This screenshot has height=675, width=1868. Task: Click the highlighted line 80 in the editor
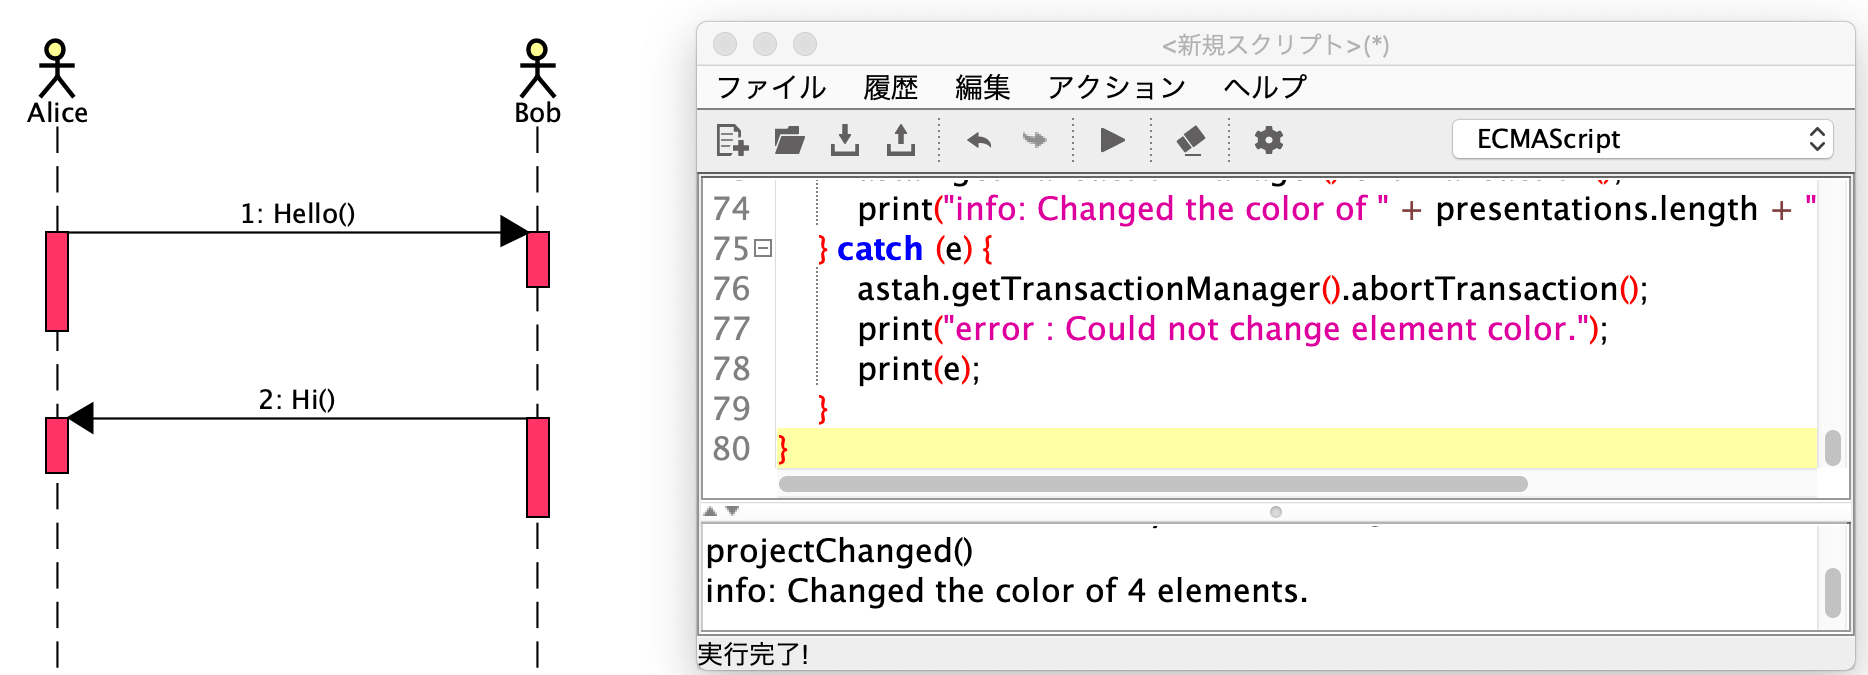(1200, 449)
